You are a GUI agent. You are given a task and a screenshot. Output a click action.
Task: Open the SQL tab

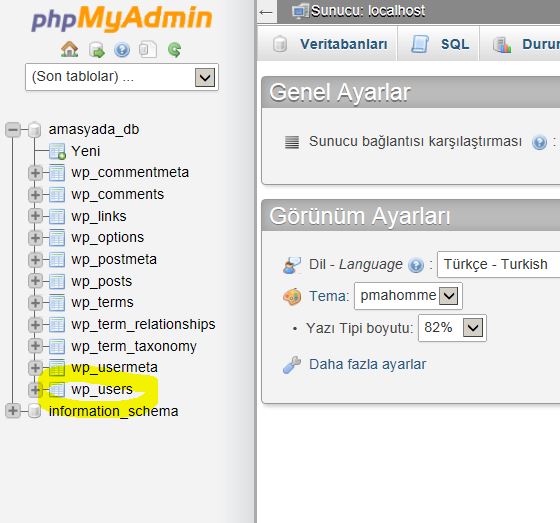(439, 44)
